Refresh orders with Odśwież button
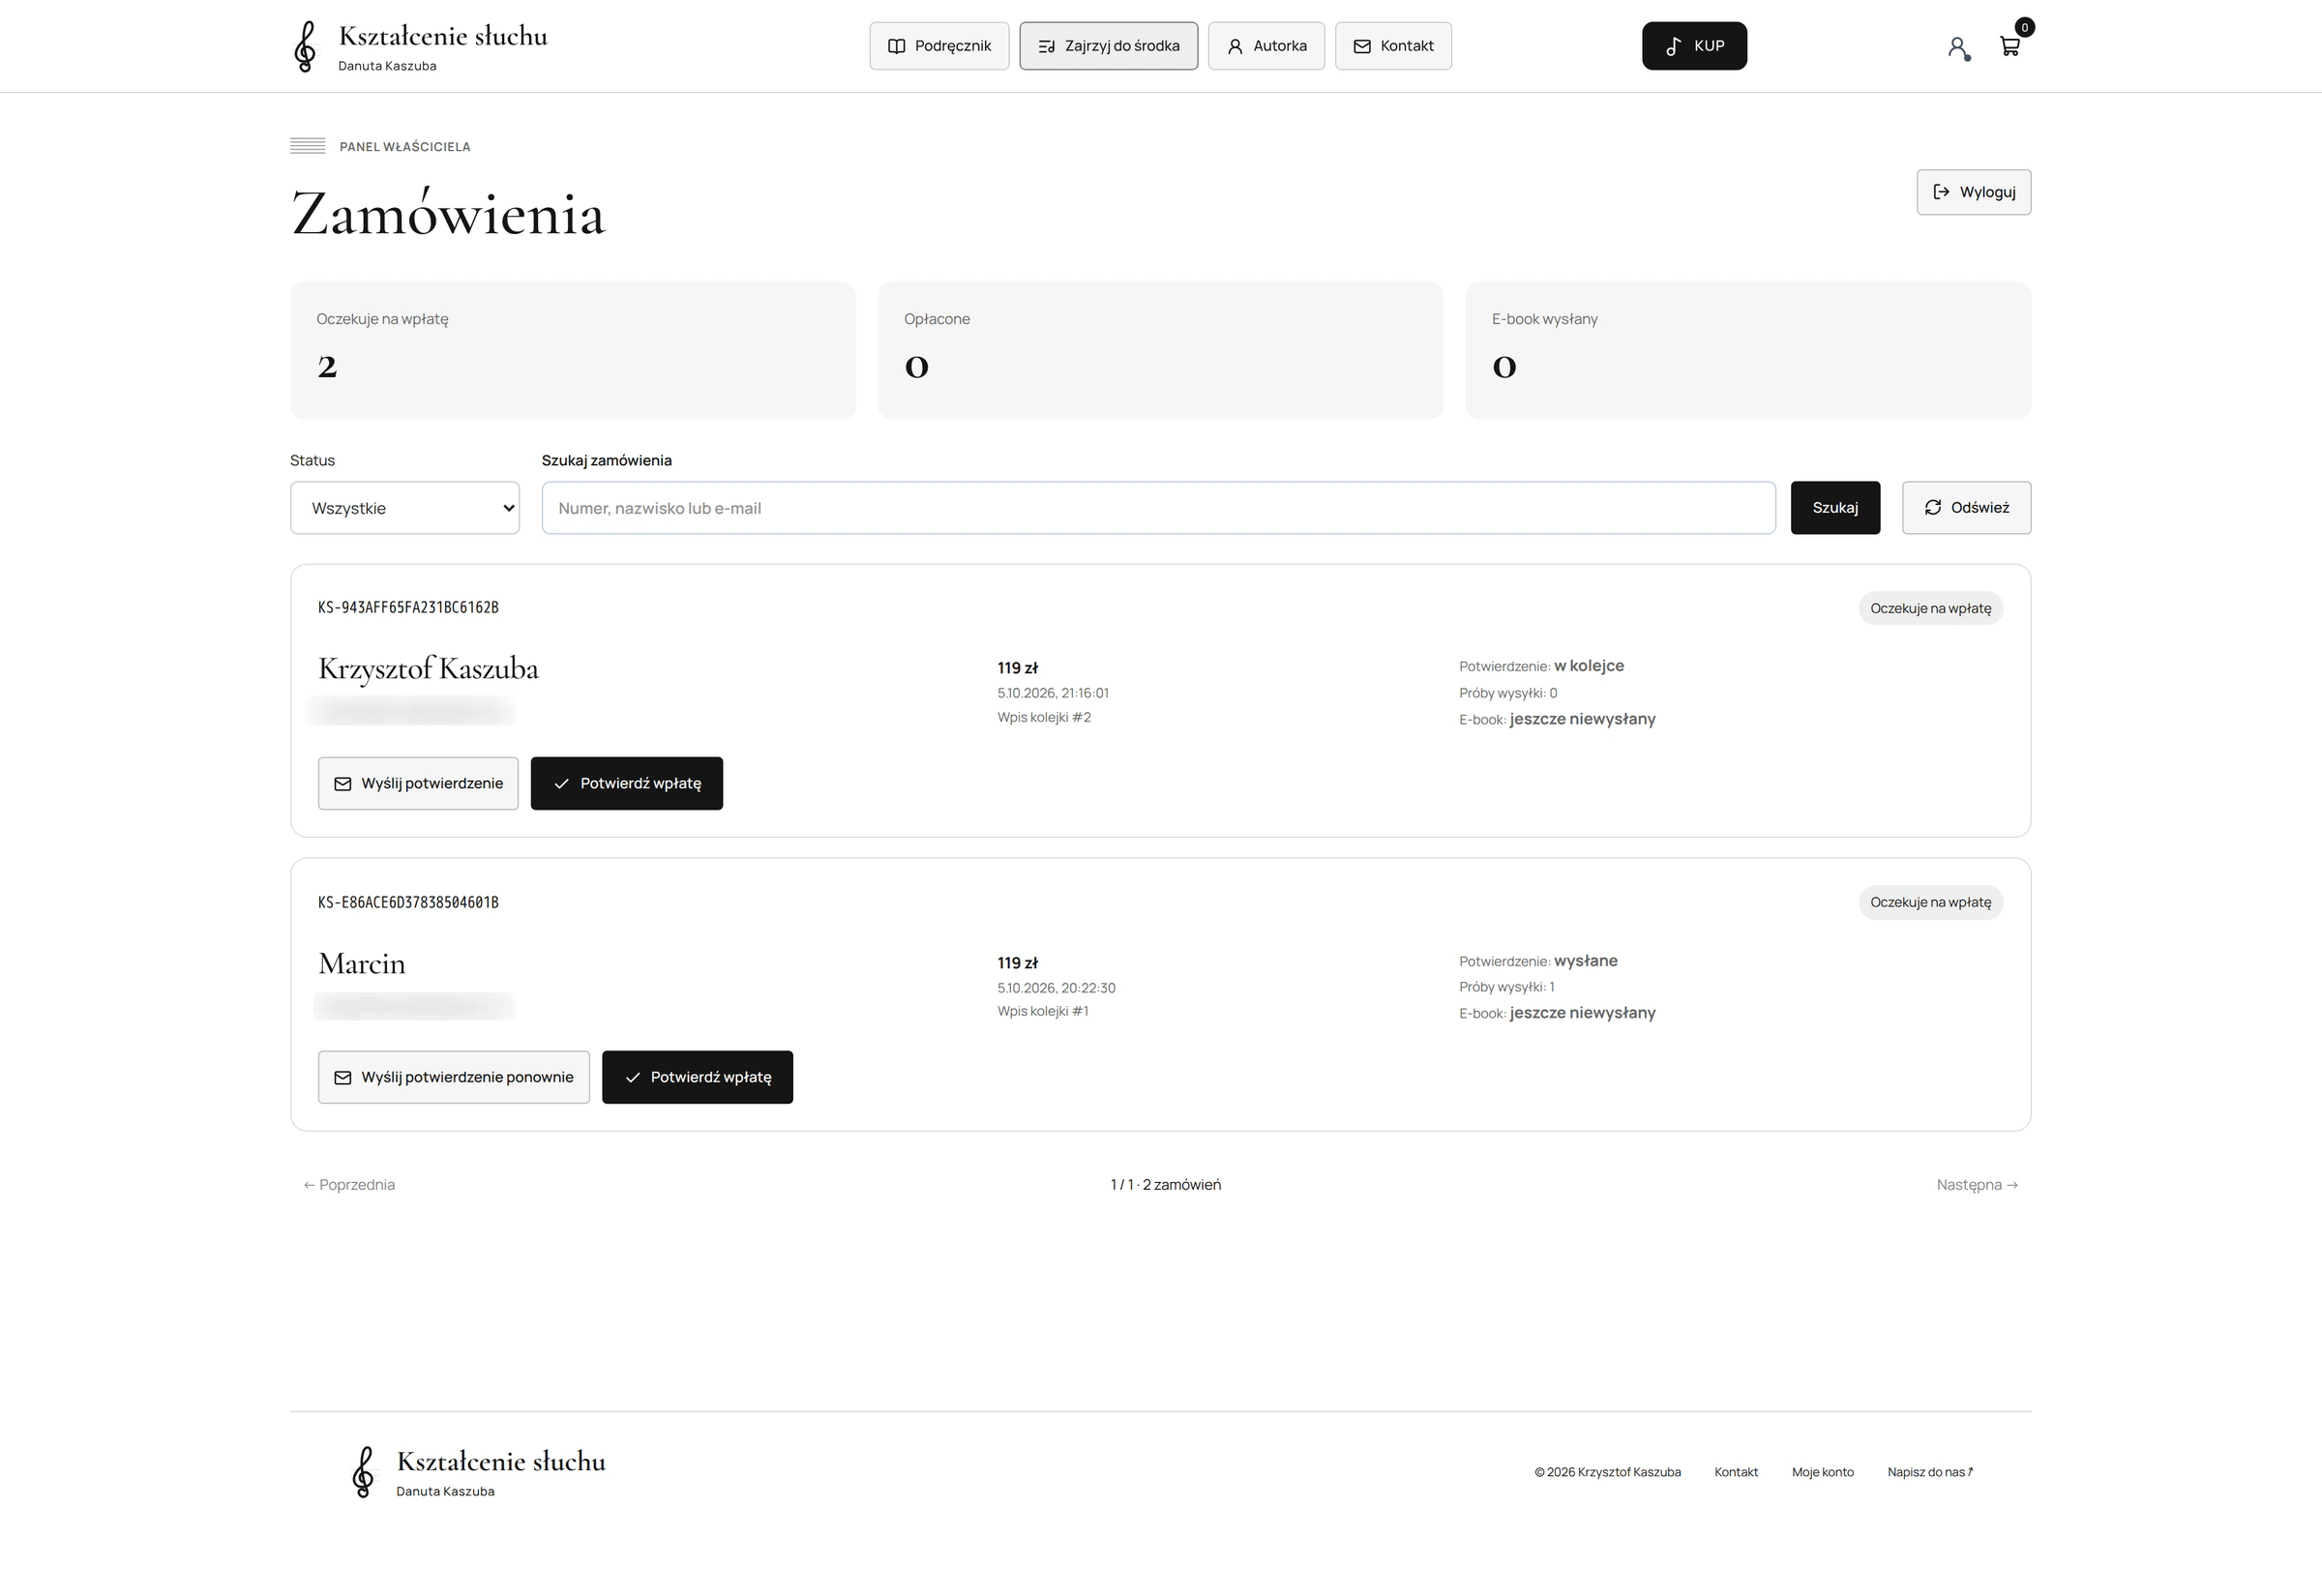Image resolution: width=2322 pixels, height=1596 pixels. coord(1966,508)
